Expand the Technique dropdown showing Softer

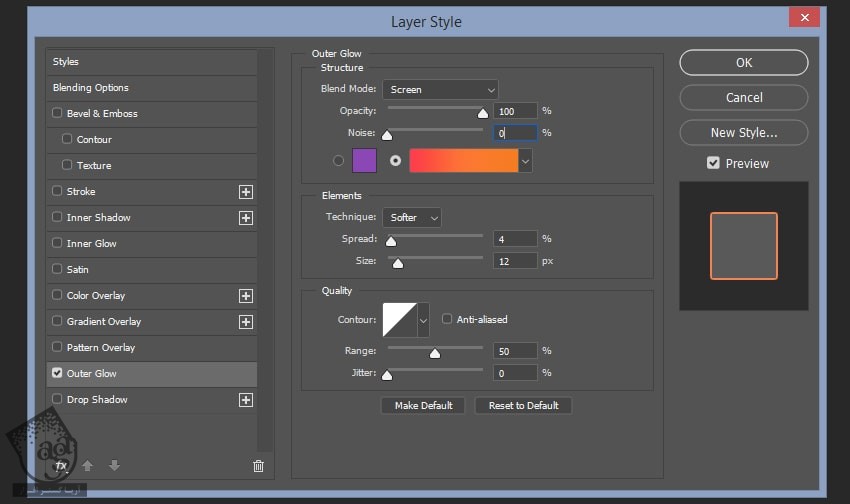pos(412,217)
